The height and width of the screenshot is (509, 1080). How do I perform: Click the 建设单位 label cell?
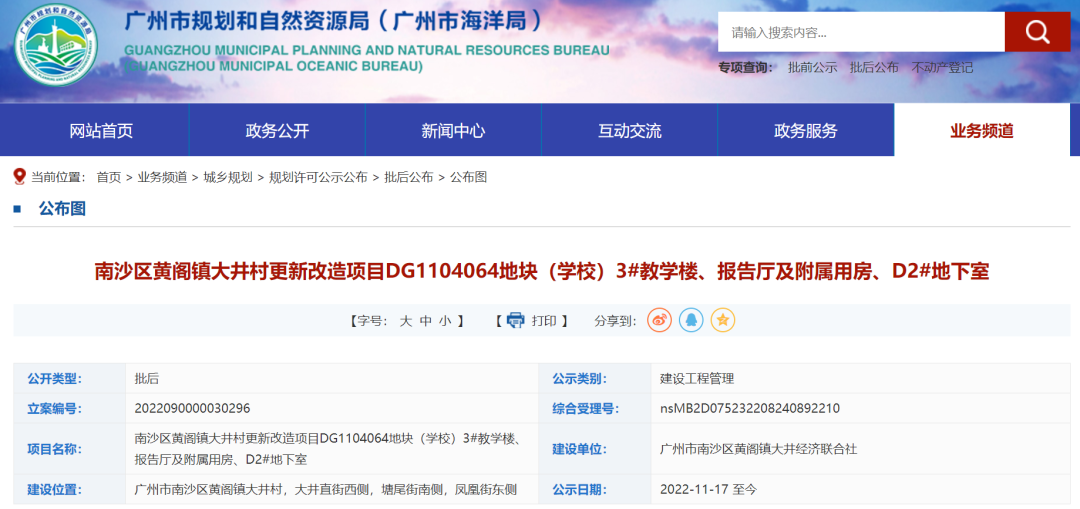(595, 449)
